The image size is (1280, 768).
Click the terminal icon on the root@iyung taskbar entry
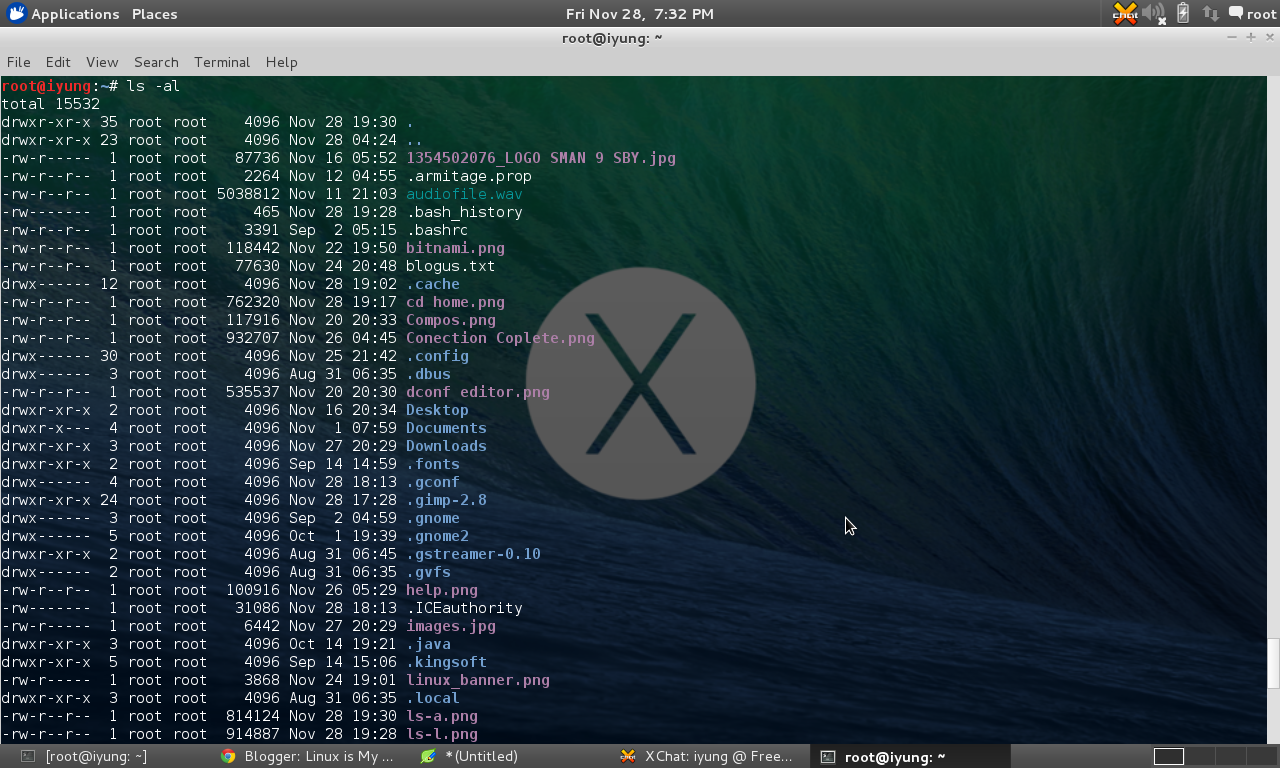click(828, 757)
